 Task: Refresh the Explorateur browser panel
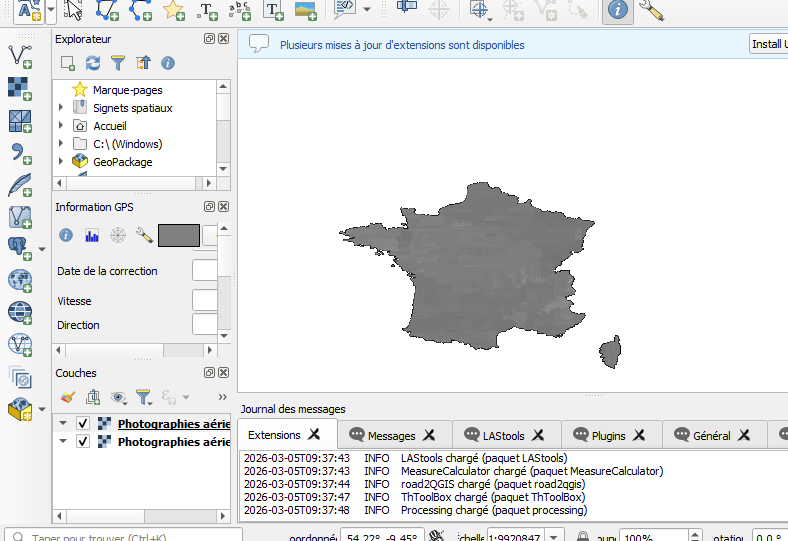pyautogui.click(x=93, y=63)
